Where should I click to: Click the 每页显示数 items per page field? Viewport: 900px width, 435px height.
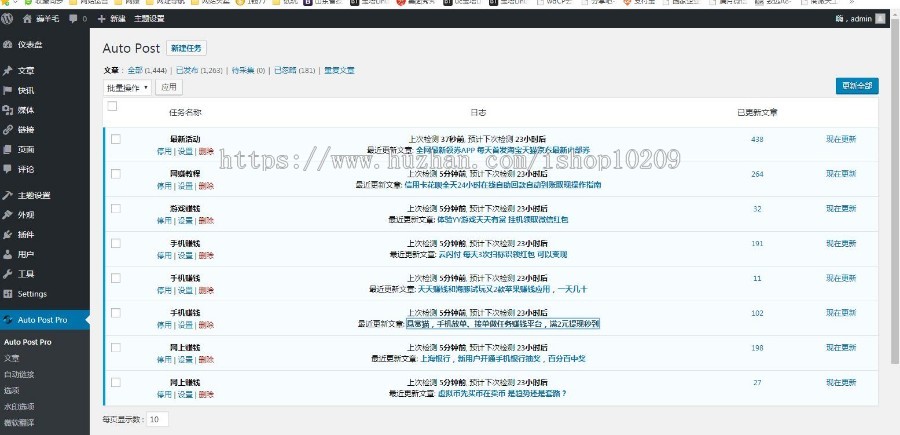[158, 420]
